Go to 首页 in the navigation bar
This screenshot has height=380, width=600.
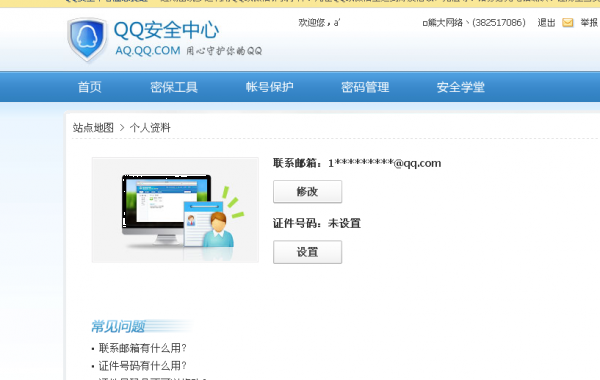pyautogui.click(x=90, y=87)
